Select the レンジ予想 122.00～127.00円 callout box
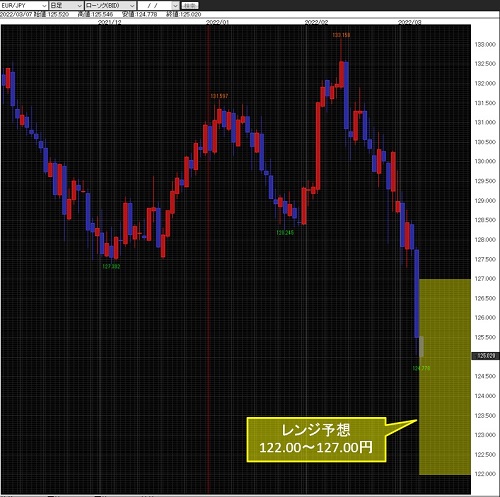 [x=316, y=439]
